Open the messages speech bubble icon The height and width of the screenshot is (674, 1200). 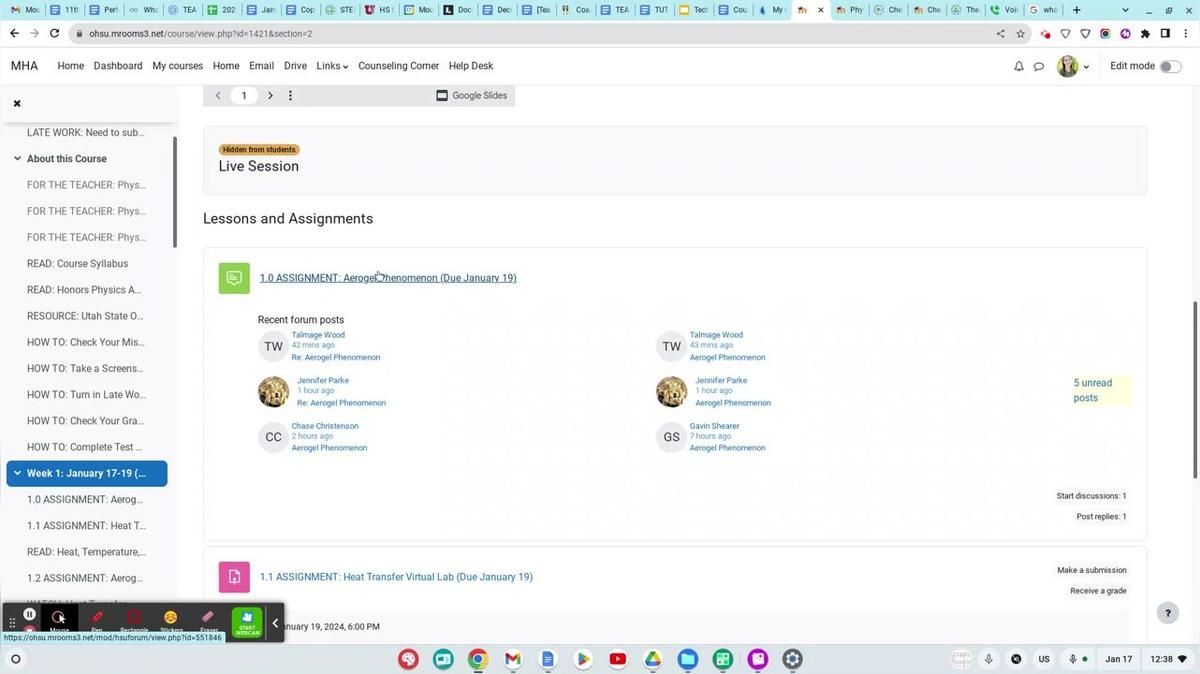1039,66
